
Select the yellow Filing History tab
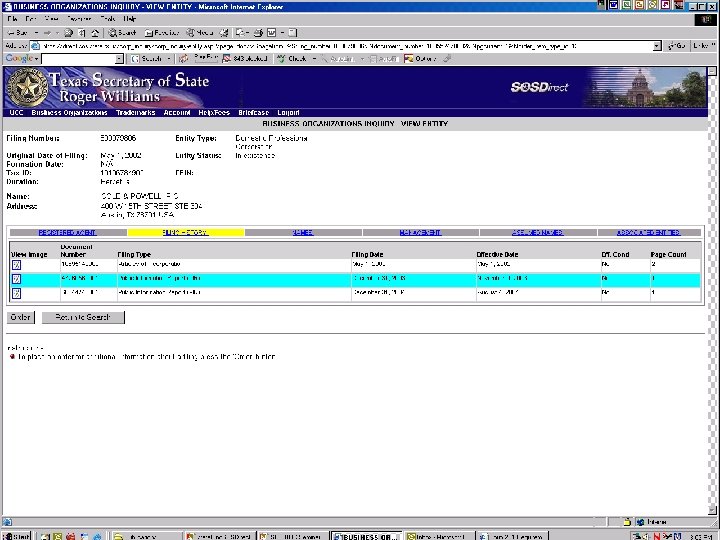click(x=186, y=232)
